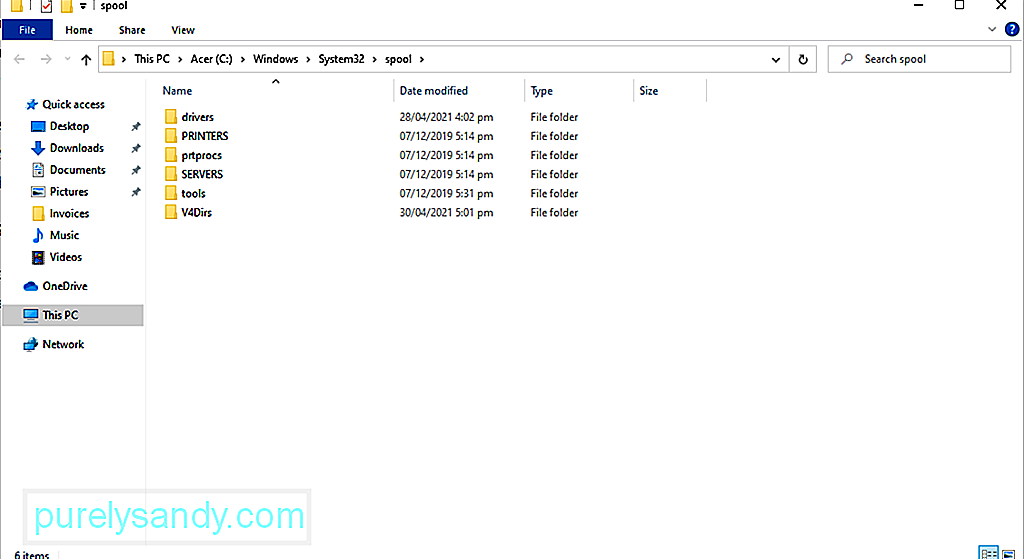This screenshot has width=1024, height=559.
Task: Open Pictures in navigation pane
Action: (69, 191)
